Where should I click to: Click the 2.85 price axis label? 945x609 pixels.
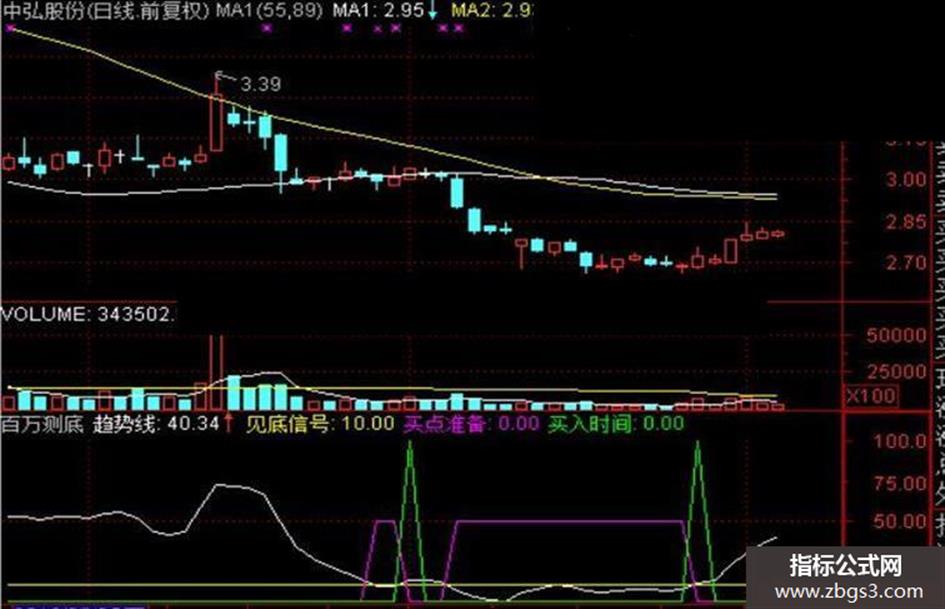click(905, 222)
